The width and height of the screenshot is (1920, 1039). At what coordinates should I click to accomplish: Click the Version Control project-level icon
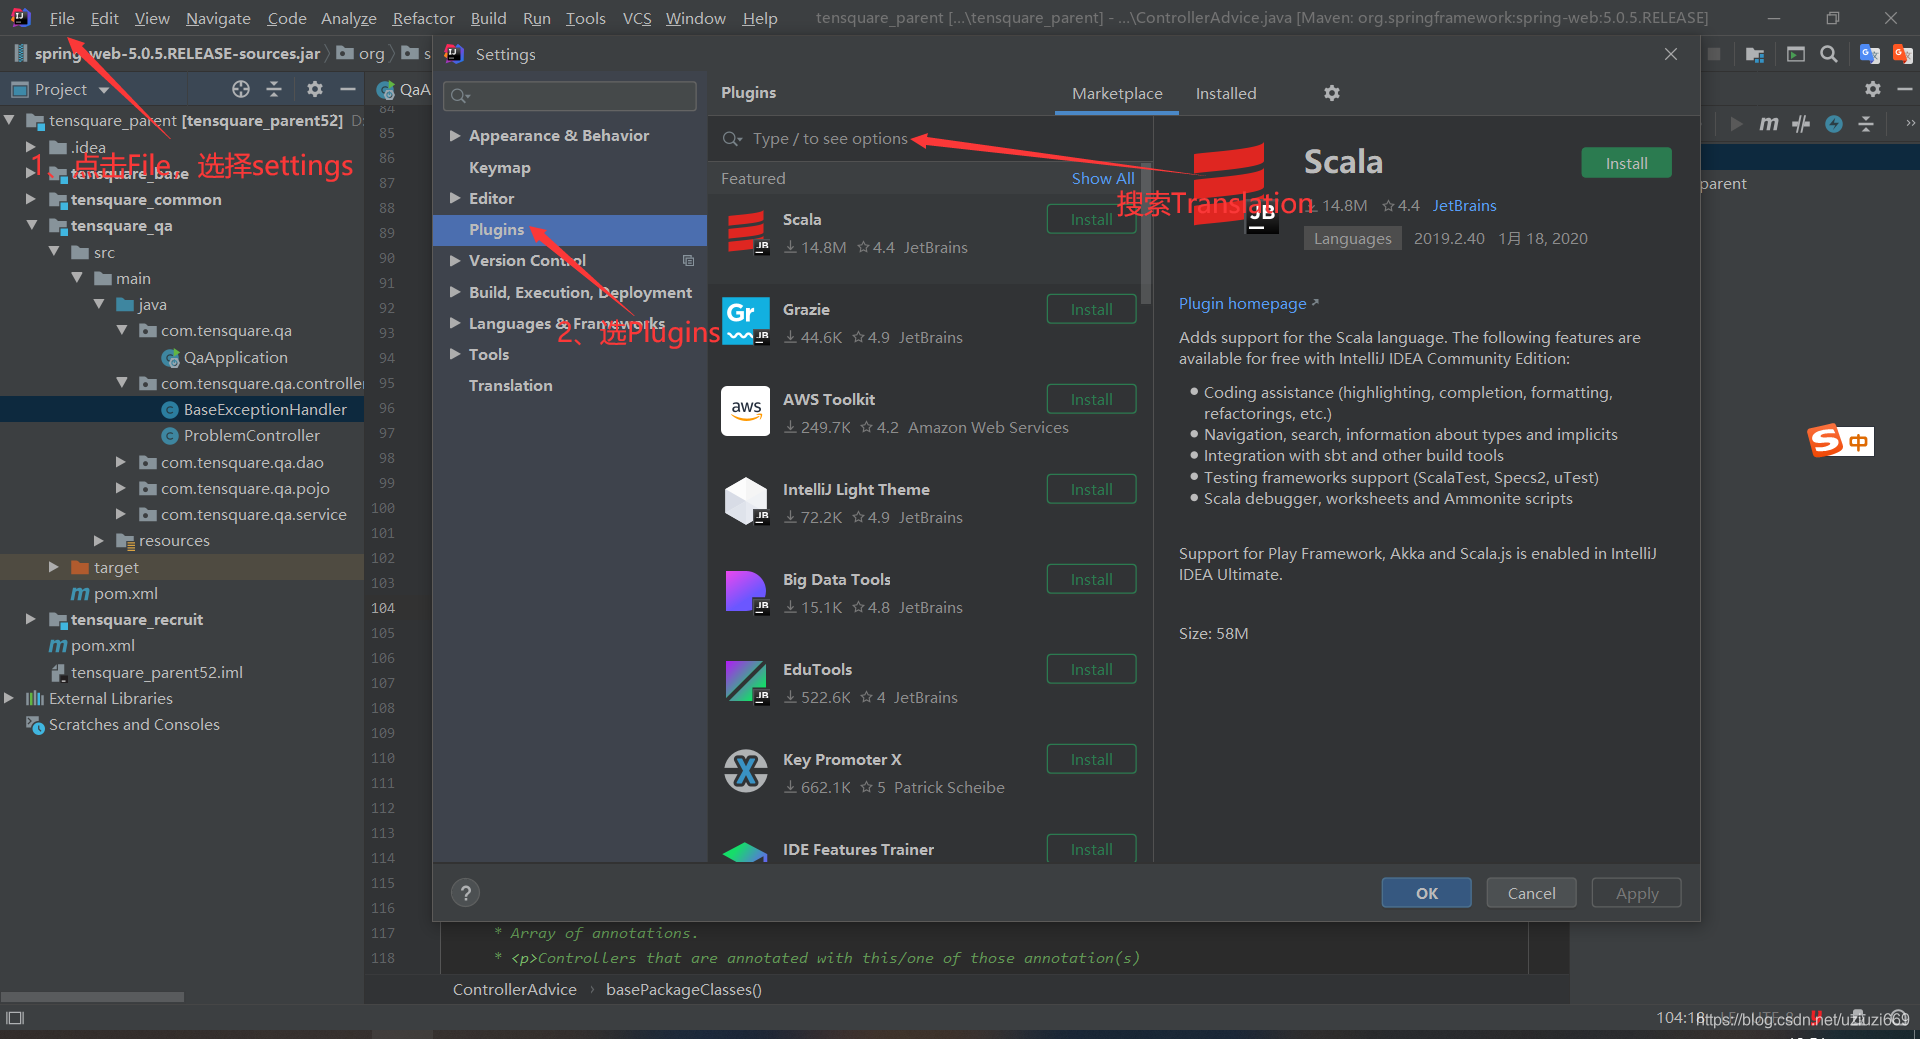click(x=688, y=261)
